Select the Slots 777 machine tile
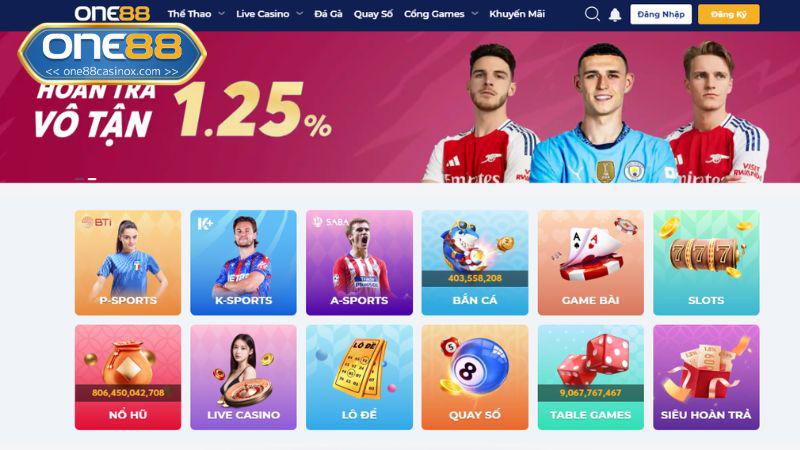The image size is (800, 450). [706, 262]
